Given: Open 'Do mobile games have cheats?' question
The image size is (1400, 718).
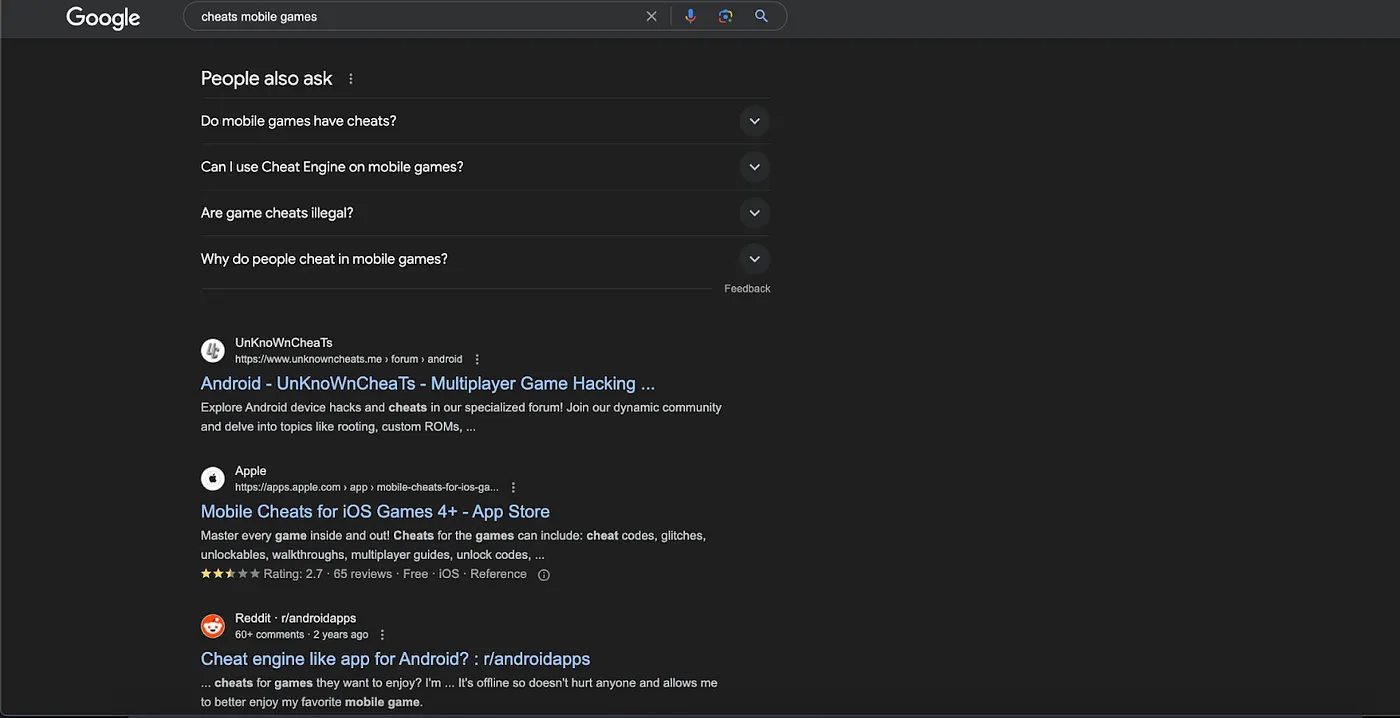Looking at the screenshot, I should [x=298, y=121].
